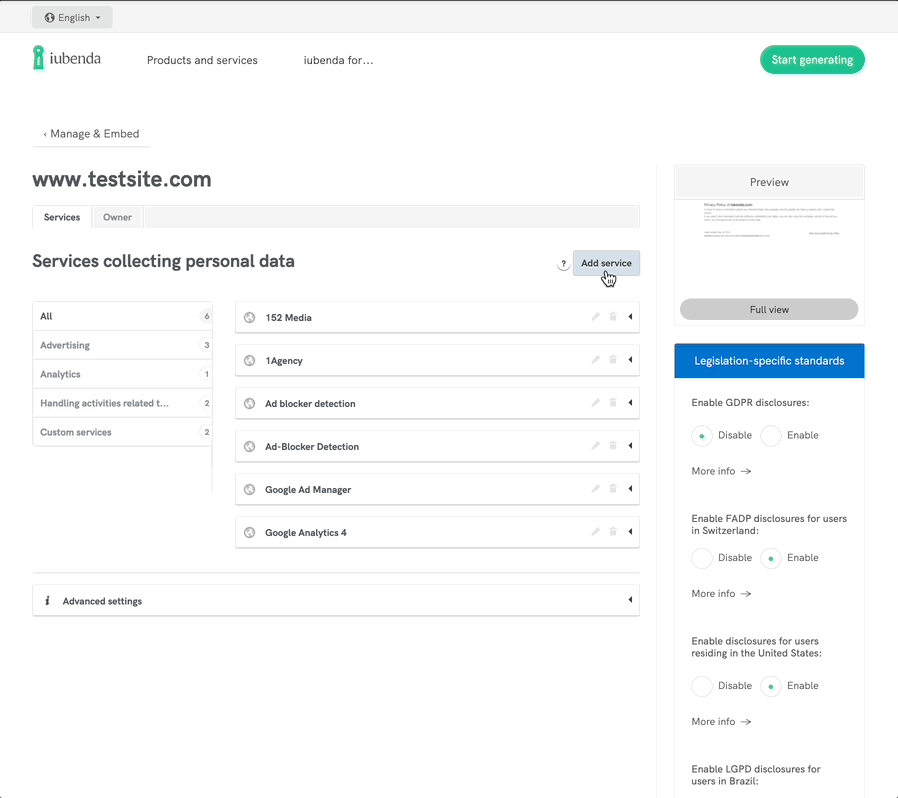The height and width of the screenshot is (798, 898).
Task: Open the English language dropdown
Action: pyautogui.click(x=71, y=17)
